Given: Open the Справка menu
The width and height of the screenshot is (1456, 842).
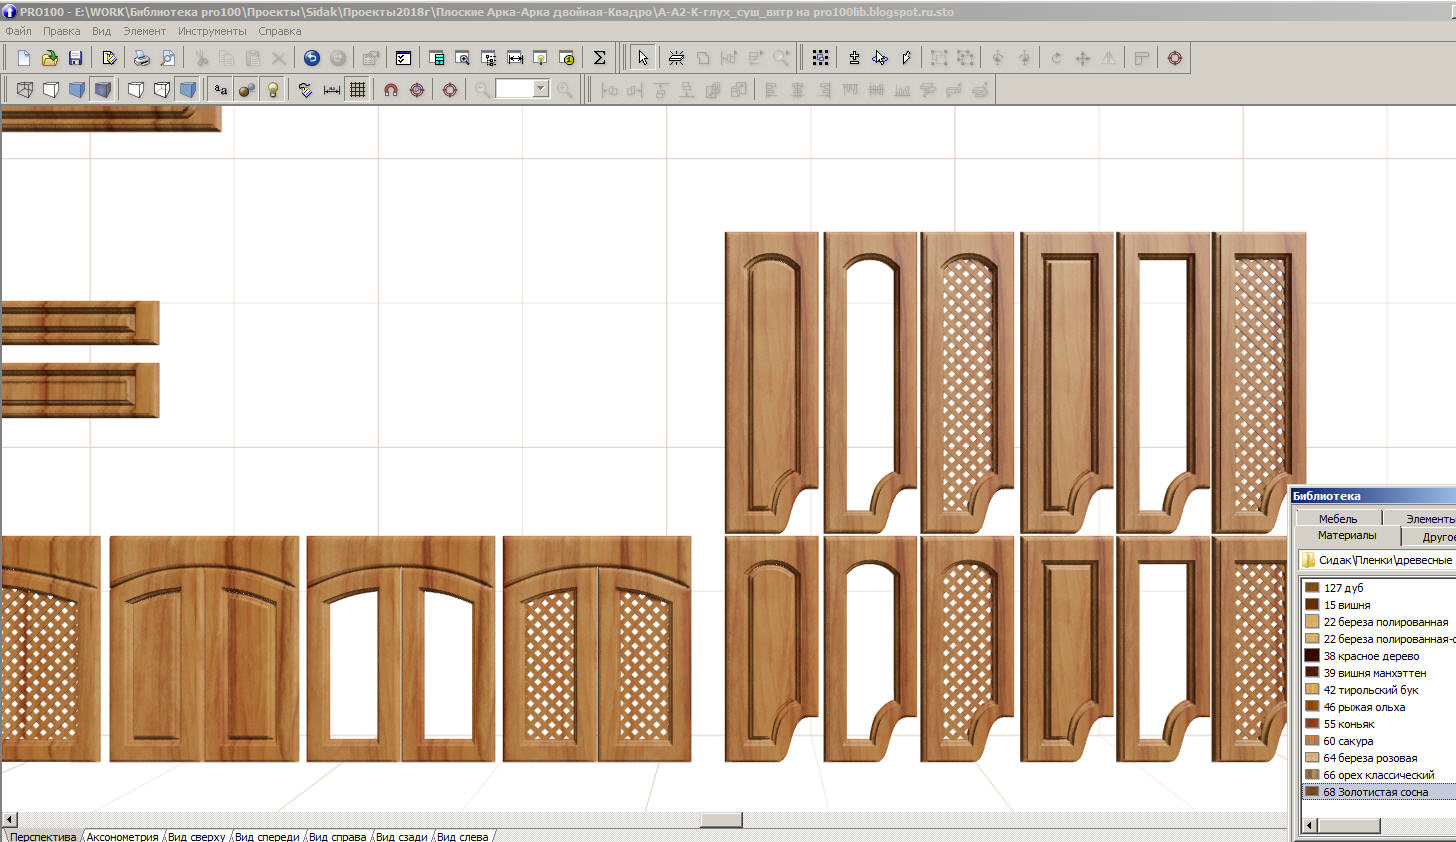Looking at the screenshot, I should pyautogui.click(x=280, y=31).
